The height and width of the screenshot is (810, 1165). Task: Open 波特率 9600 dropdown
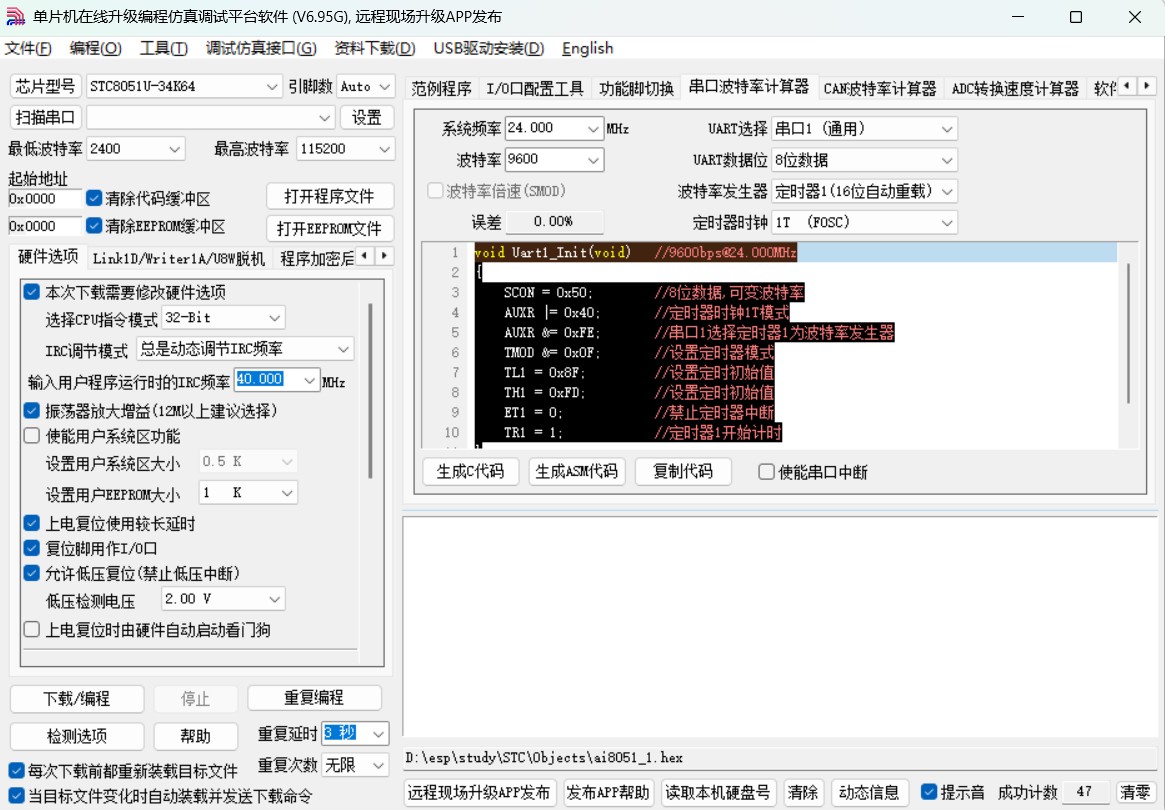click(554, 160)
